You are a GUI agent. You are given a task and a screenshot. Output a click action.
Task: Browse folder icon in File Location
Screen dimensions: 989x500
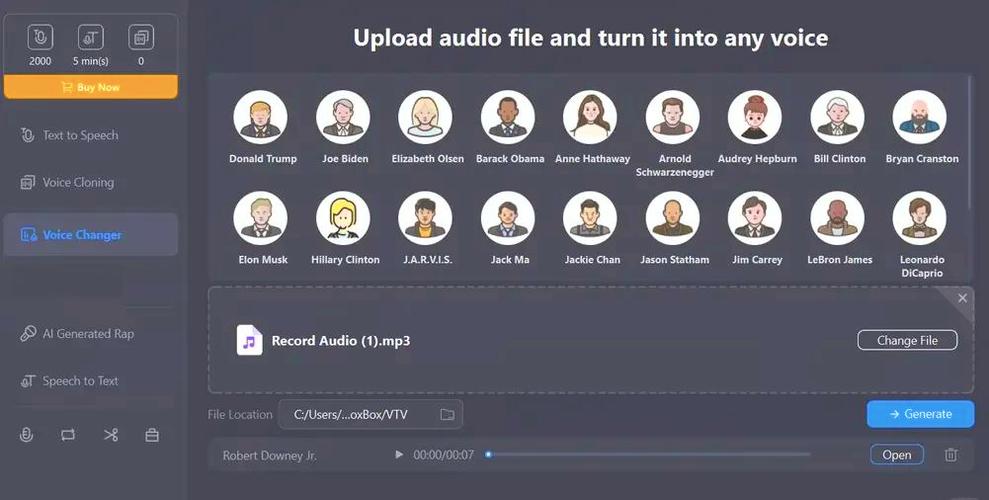click(x=447, y=414)
